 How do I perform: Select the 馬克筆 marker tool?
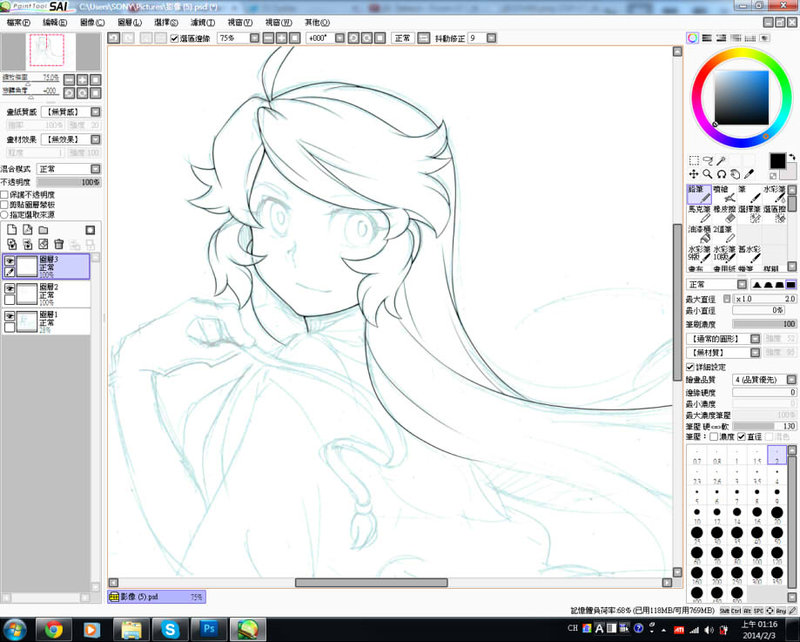[x=699, y=214]
